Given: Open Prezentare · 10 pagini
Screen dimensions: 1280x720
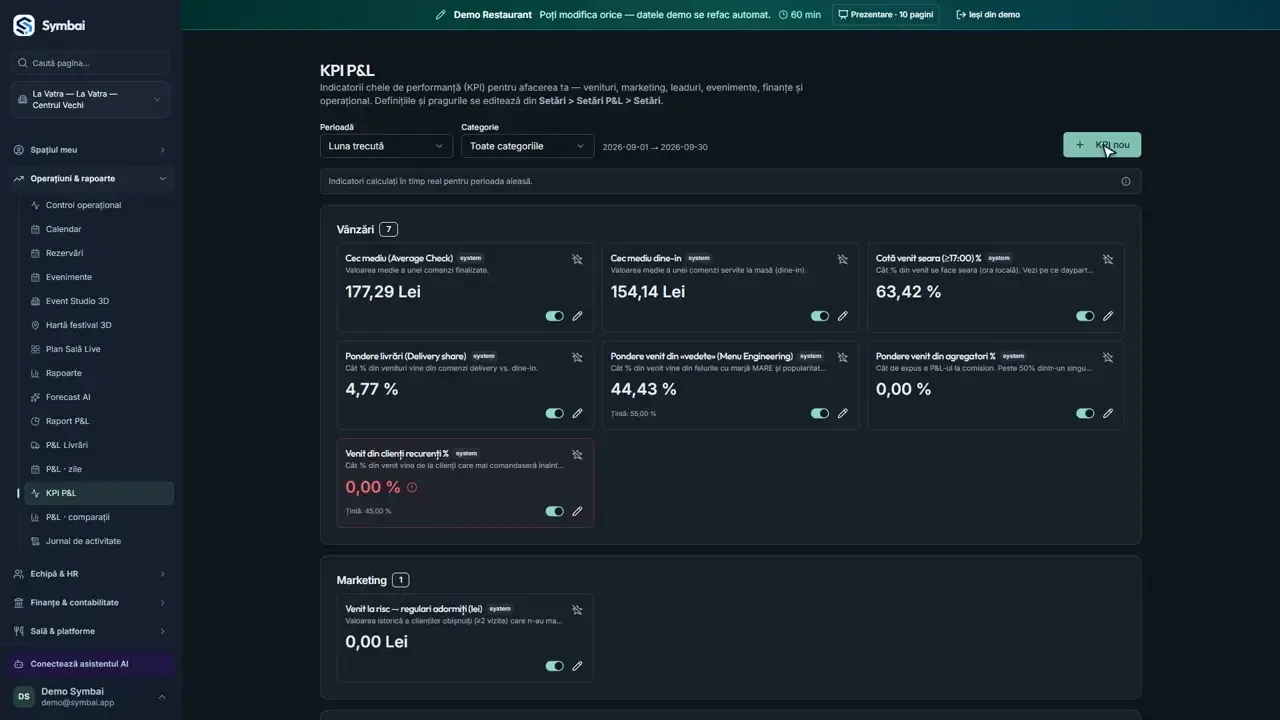Looking at the screenshot, I should (885, 15).
